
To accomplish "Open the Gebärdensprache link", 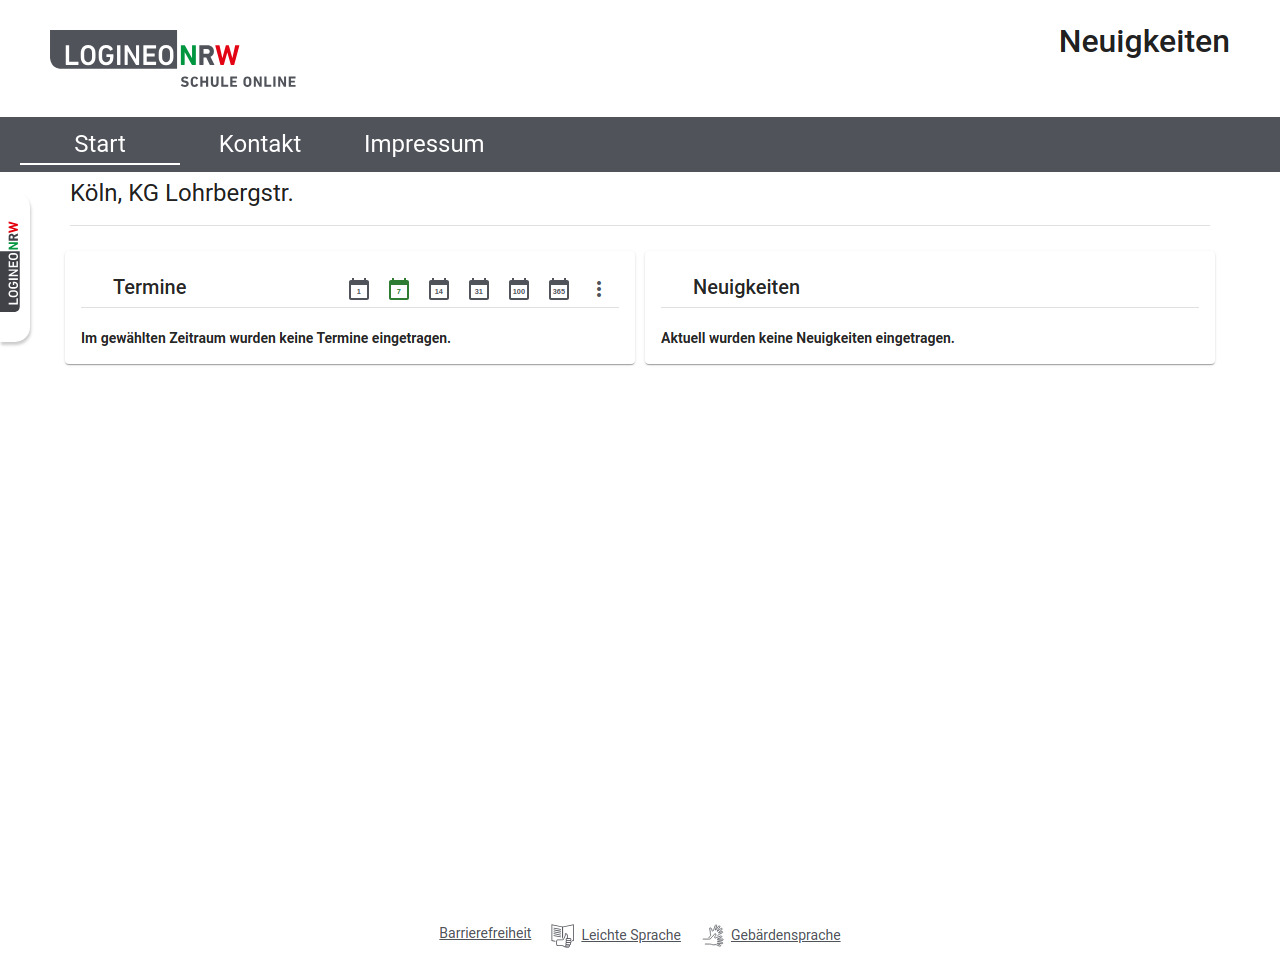I will click(785, 935).
